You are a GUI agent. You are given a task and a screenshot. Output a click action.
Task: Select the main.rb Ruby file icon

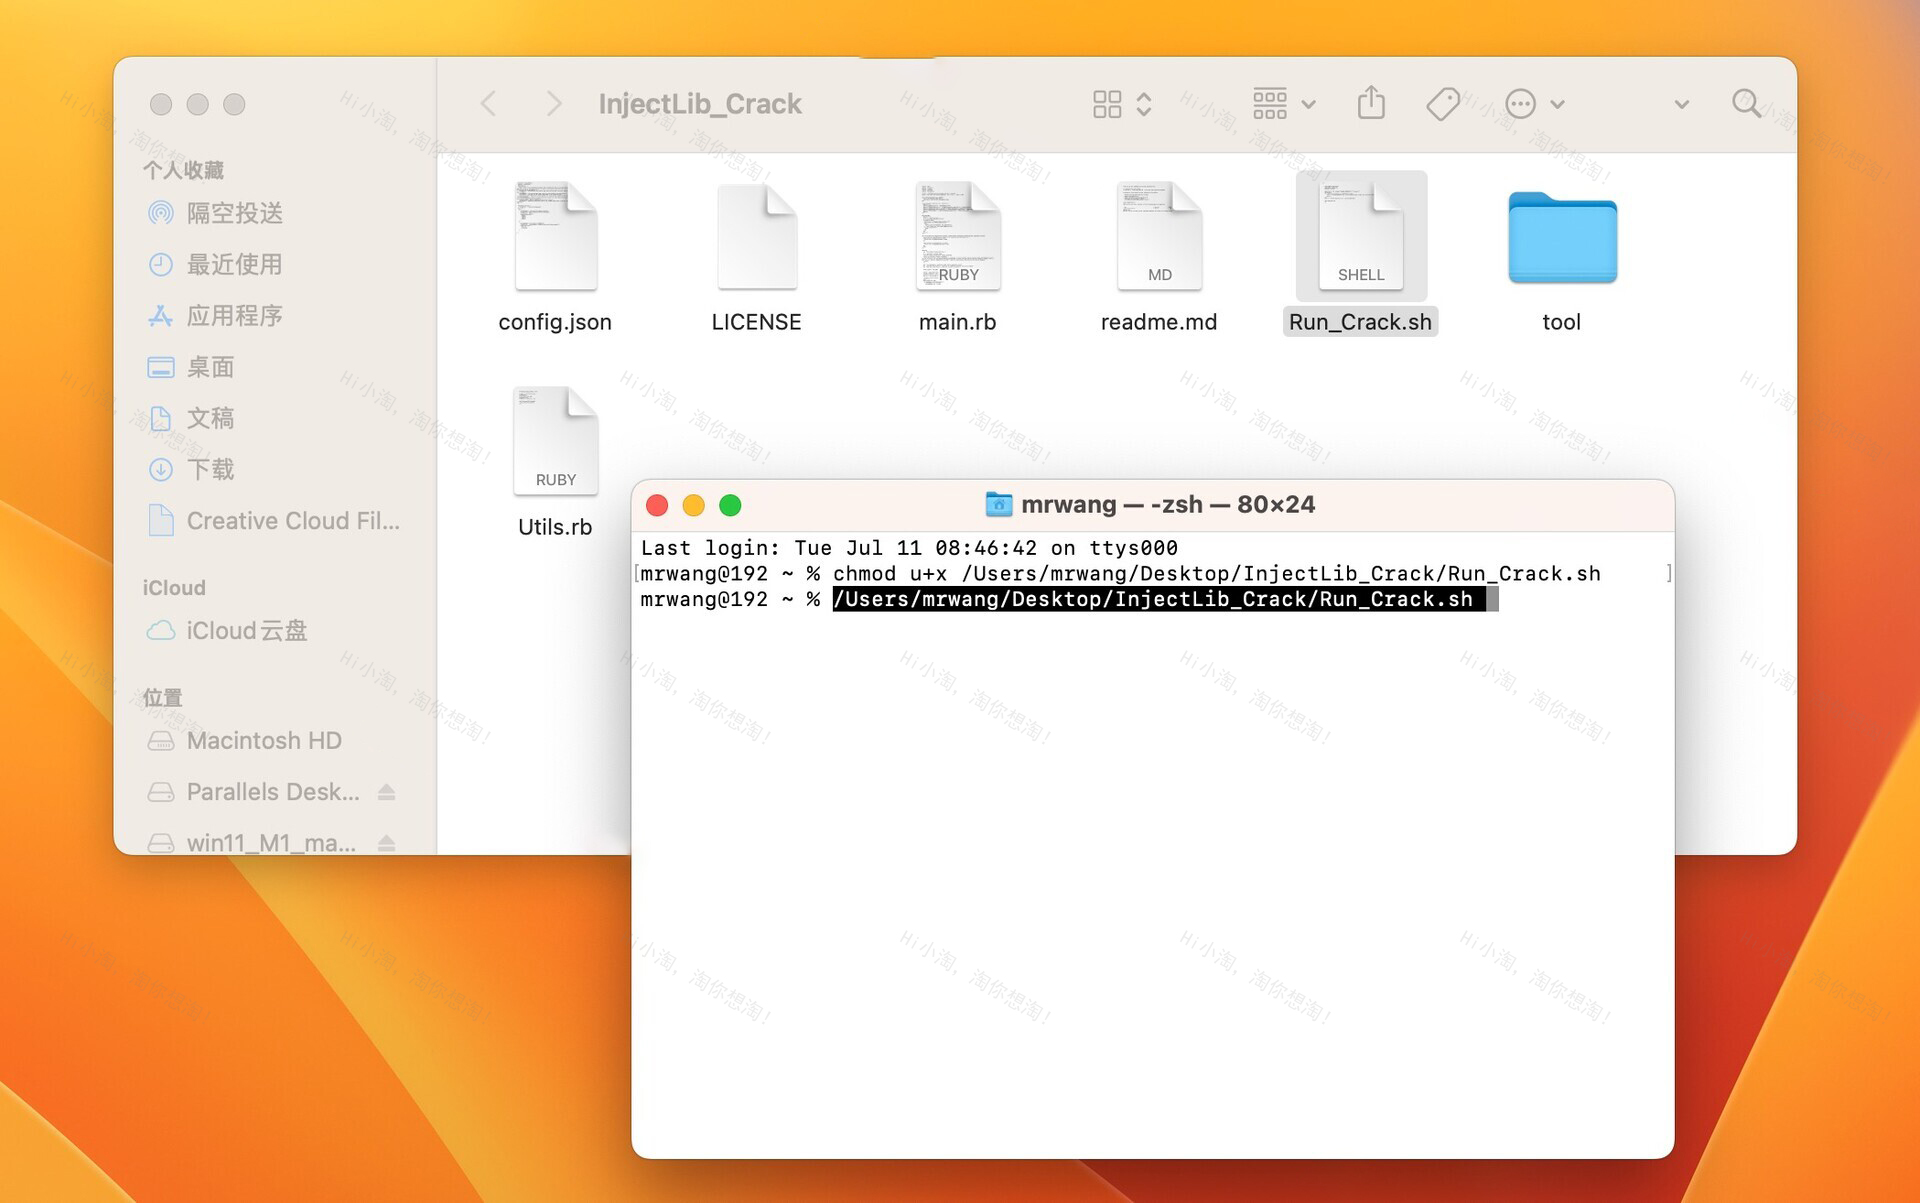point(958,236)
